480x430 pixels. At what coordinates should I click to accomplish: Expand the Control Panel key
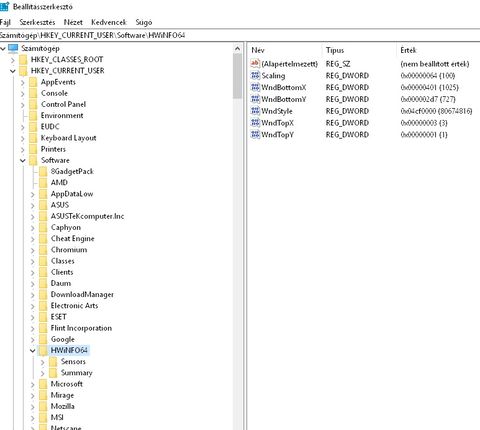click(23, 105)
